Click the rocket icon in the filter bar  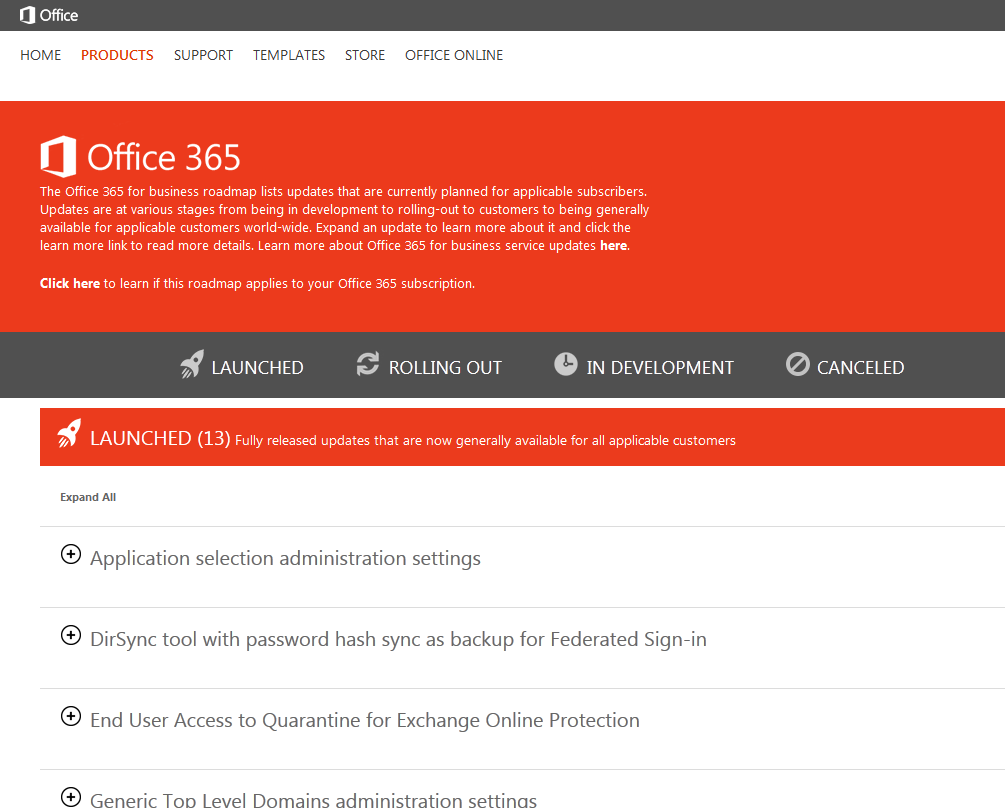click(x=192, y=364)
